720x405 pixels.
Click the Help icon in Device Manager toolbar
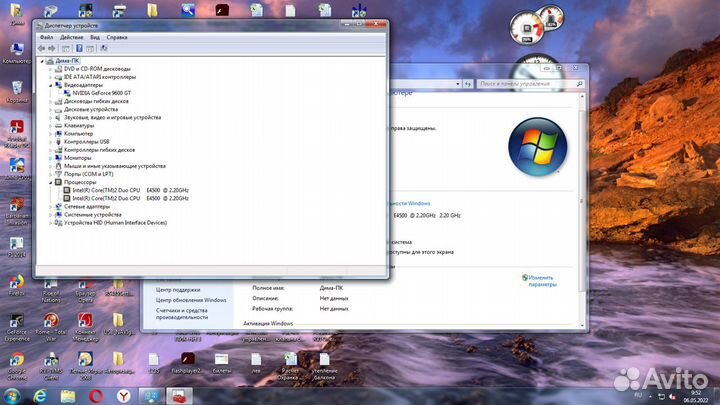coord(80,47)
